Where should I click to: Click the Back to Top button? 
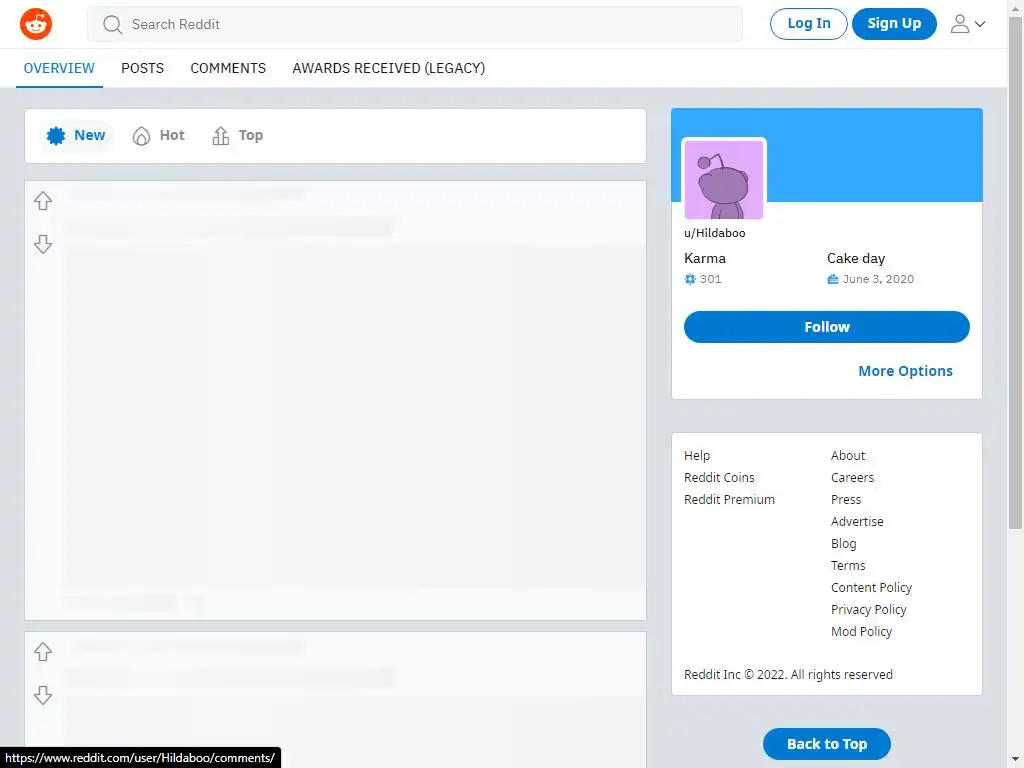(x=827, y=744)
